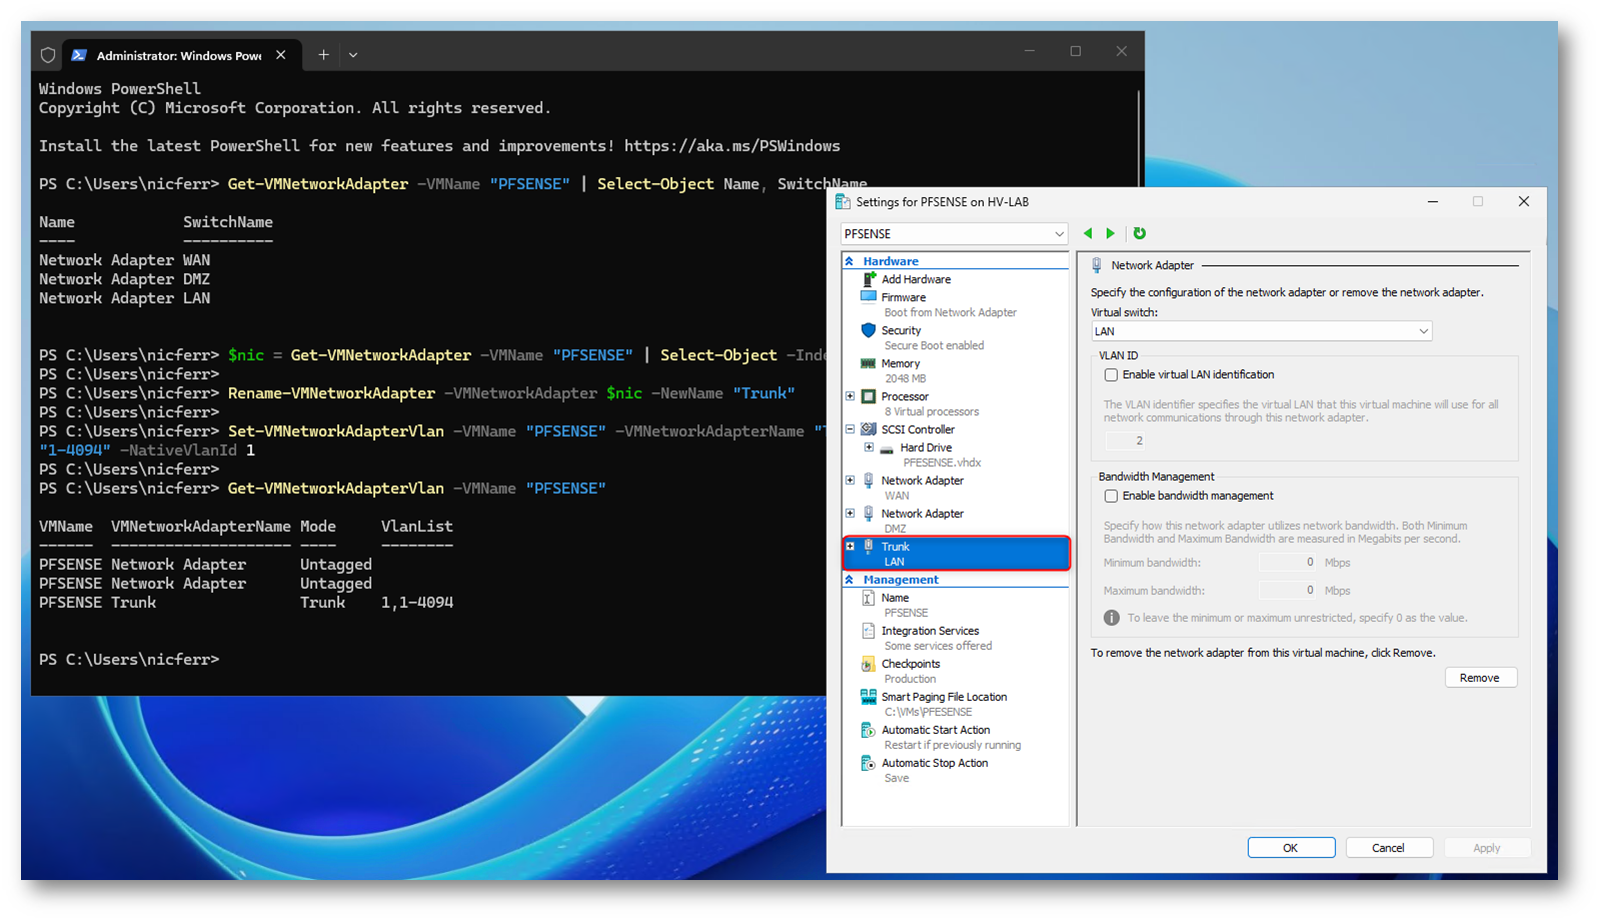Viewport: 1600px width, 922px height.
Task: Click the Remove button
Action: [1480, 678]
